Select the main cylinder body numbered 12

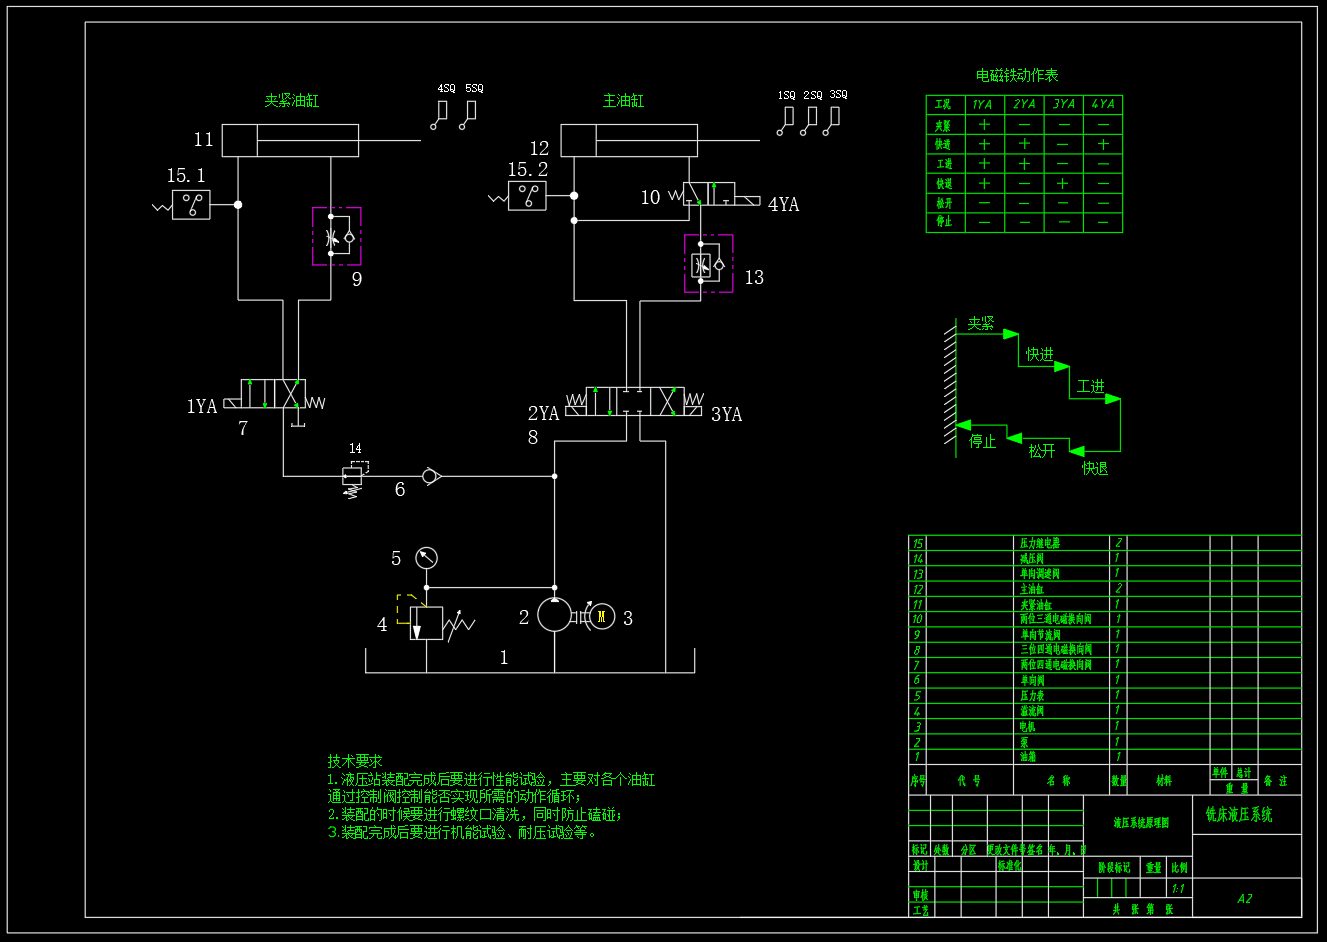[629, 140]
